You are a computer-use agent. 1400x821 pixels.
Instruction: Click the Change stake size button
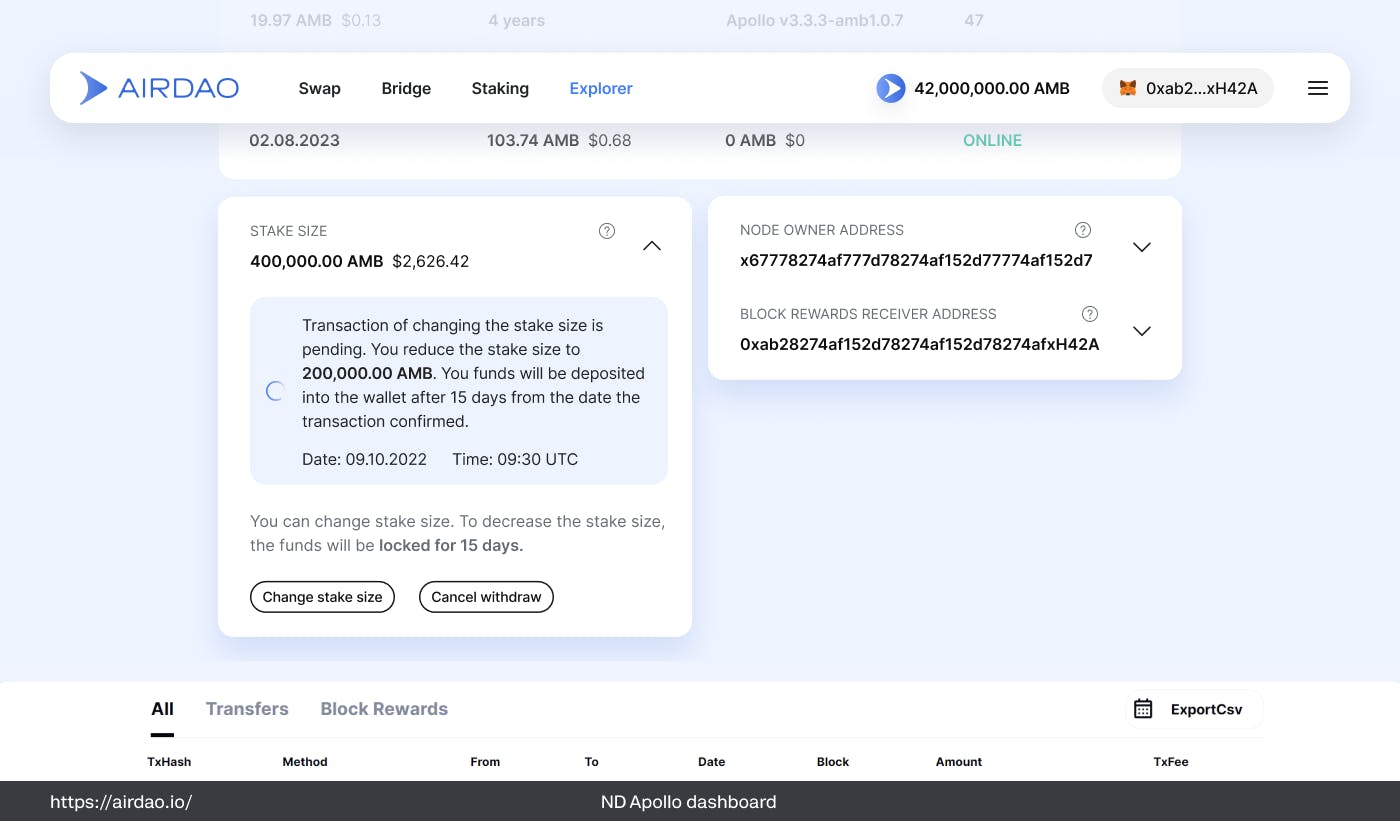322,597
